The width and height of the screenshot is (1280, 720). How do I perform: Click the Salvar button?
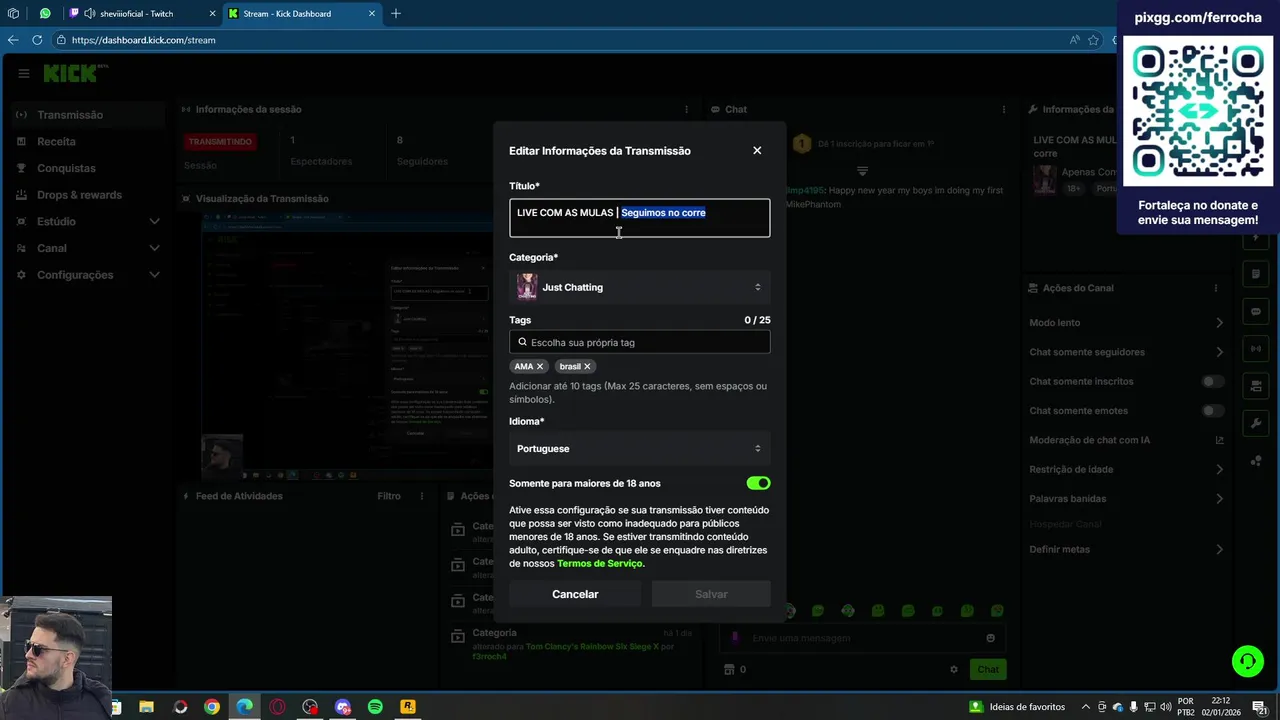[x=711, y=594]
